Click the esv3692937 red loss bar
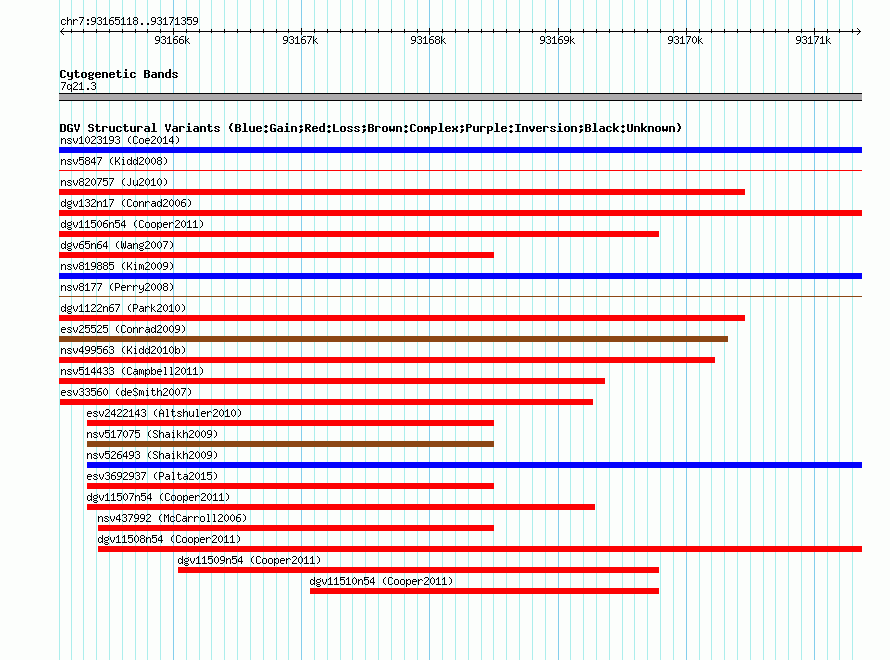The width and height of the screenshot is (890, 660). tap(290, 486)
